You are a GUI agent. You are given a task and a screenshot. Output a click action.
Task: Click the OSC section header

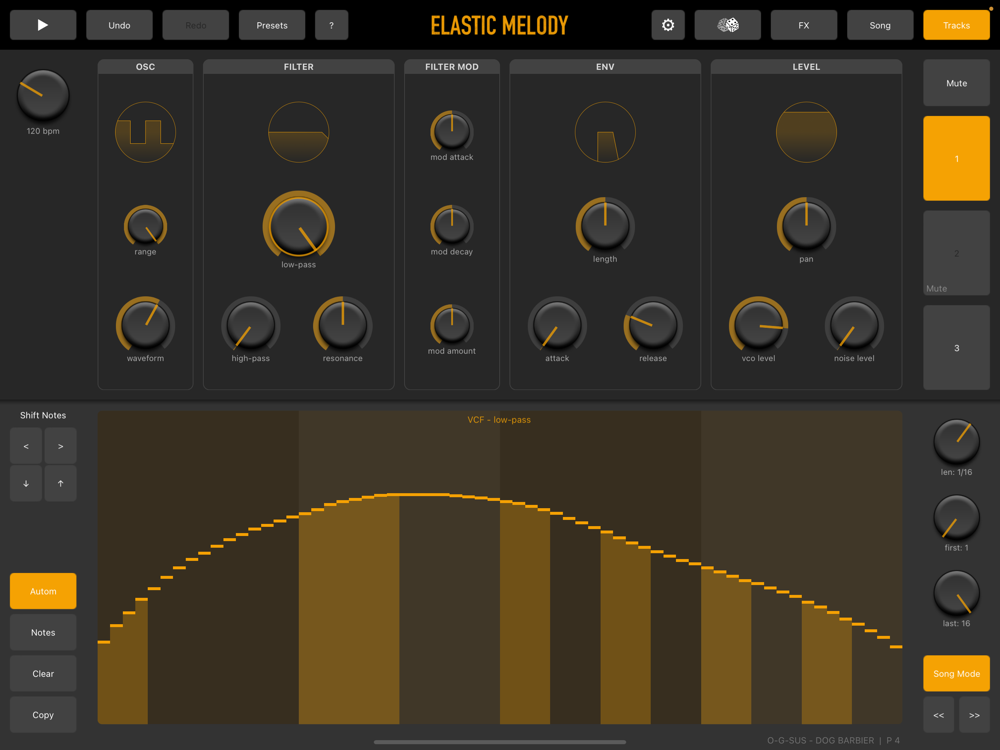(145, 66)
